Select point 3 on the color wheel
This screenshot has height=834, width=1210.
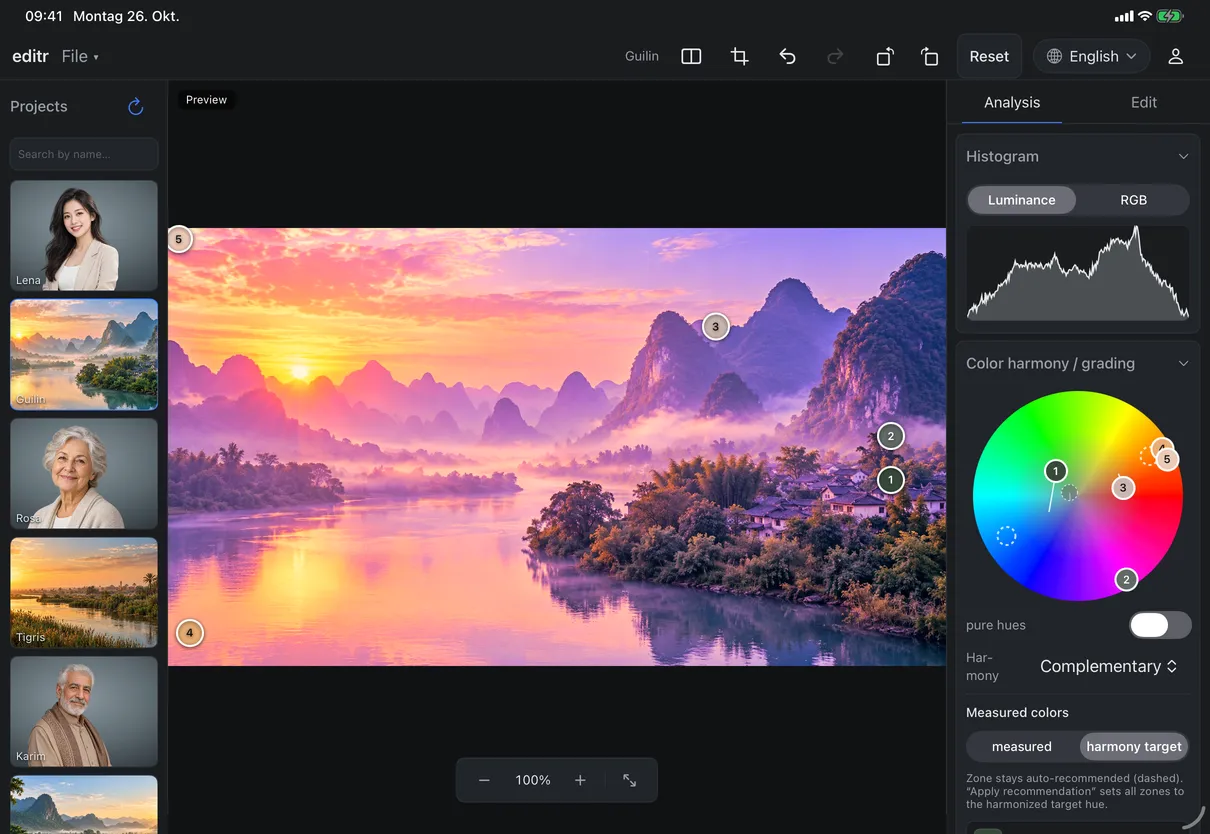click(1123, 488)
